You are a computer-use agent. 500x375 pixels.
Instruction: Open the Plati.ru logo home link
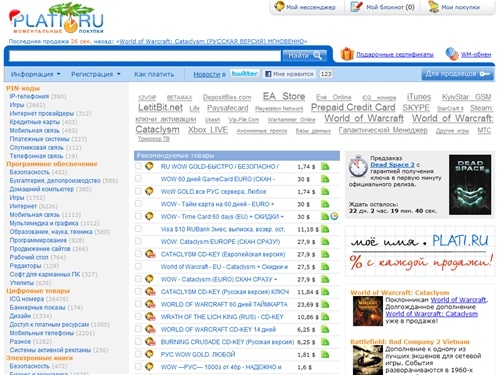coord(56,19)
